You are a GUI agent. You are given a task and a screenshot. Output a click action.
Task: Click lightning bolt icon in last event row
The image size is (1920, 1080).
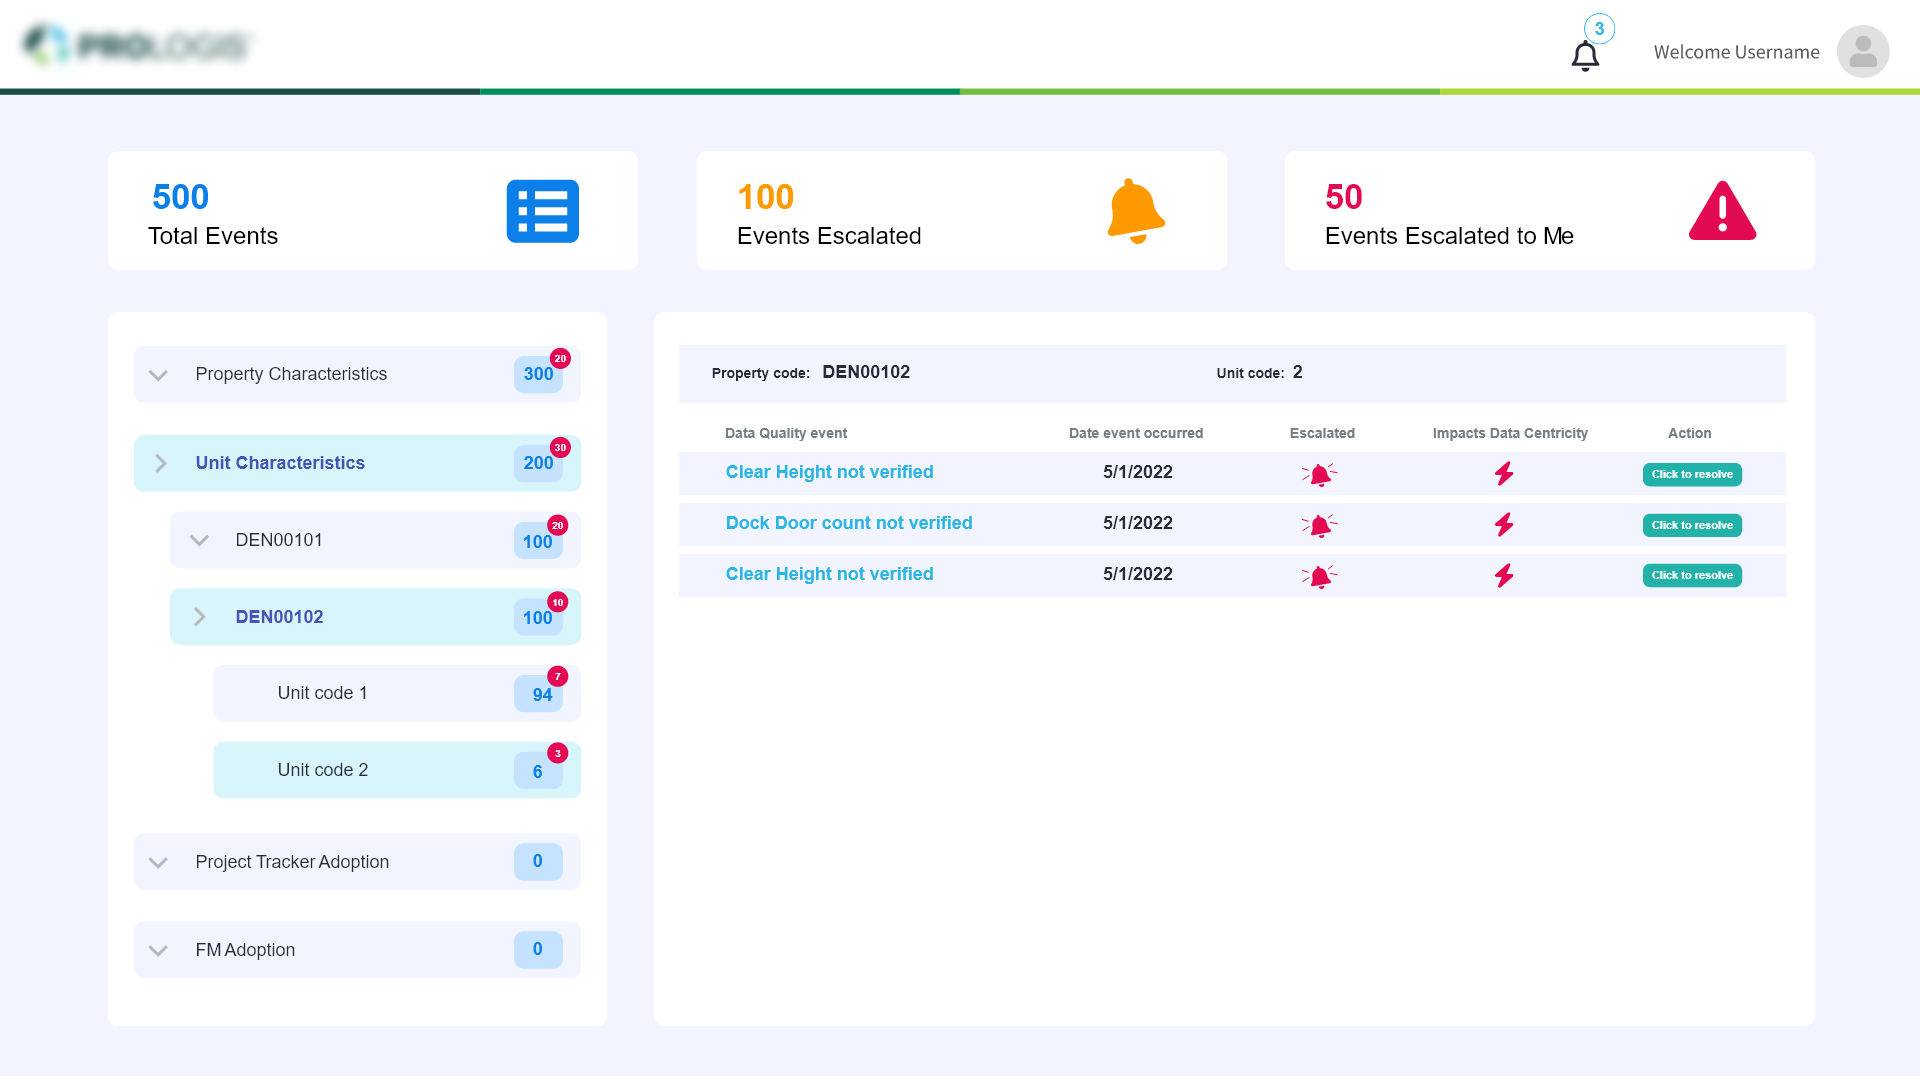[1504, 575]
